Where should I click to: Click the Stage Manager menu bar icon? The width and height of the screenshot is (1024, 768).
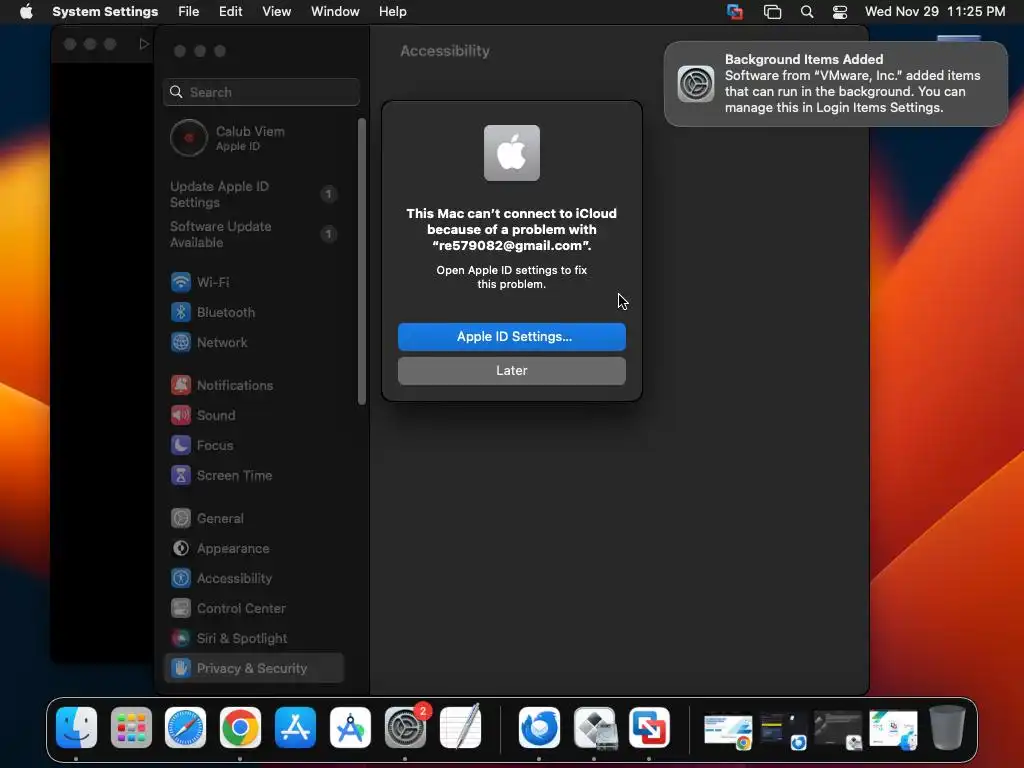[x=773, y=12]
